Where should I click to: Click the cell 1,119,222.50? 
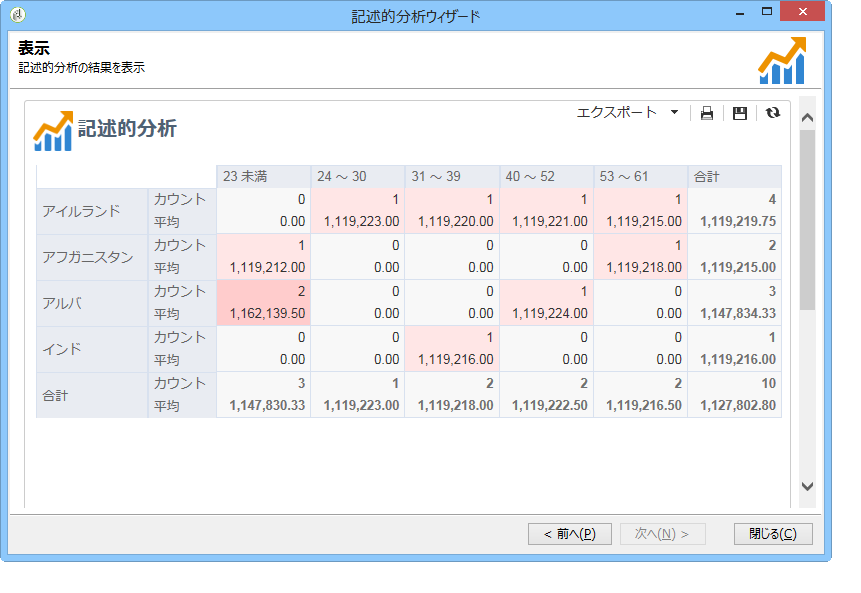click(x=550, y=405)
